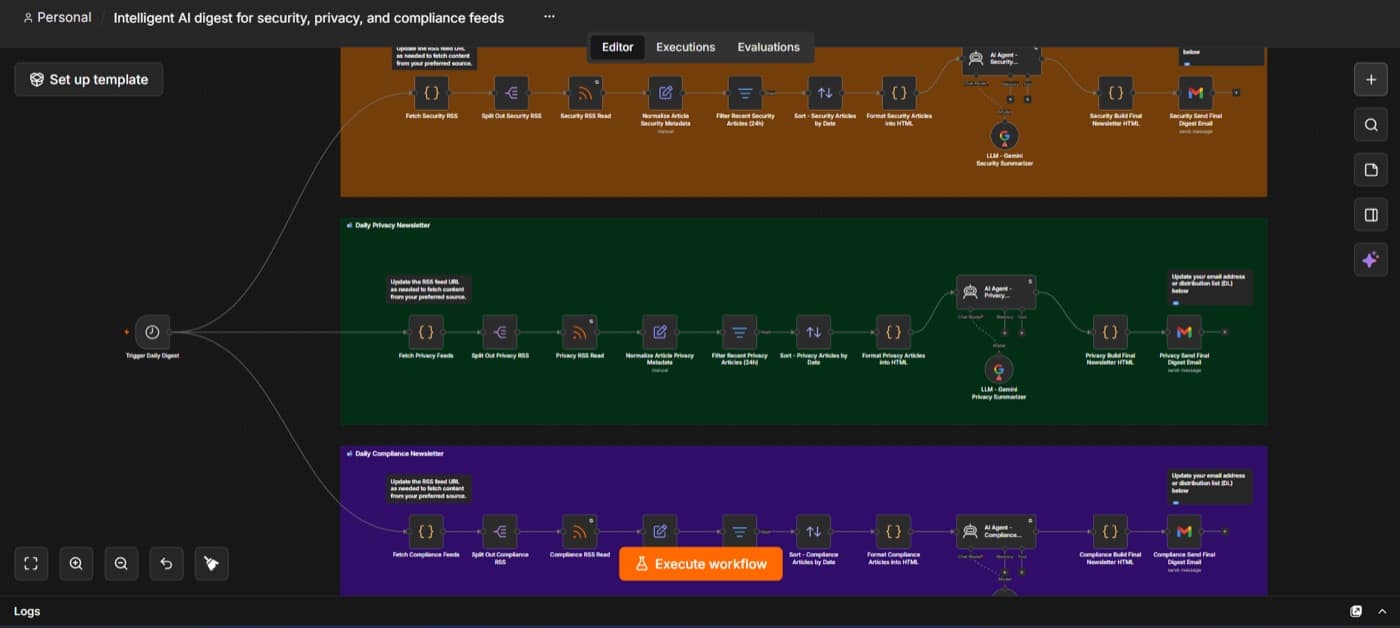Select Split Out Compliance RSS node
The height and width of the screenshot is (628, 1400).
500,531
